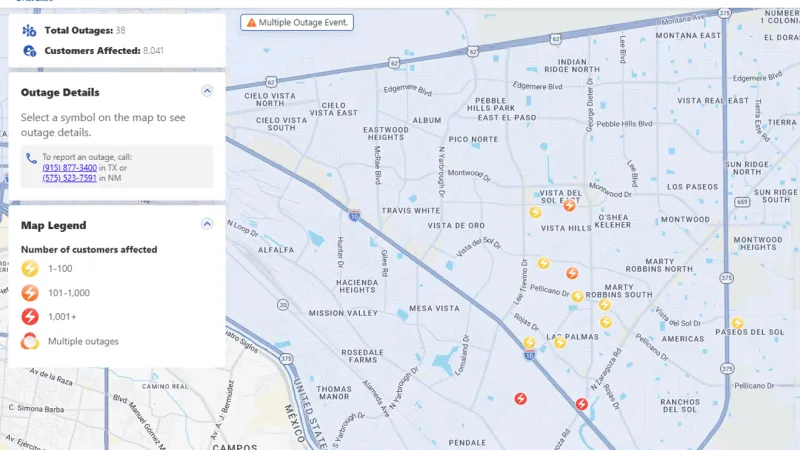Call the (915) 877-3400 Texas number link
The height and width of the screenshot is (450, 800).
69,168
